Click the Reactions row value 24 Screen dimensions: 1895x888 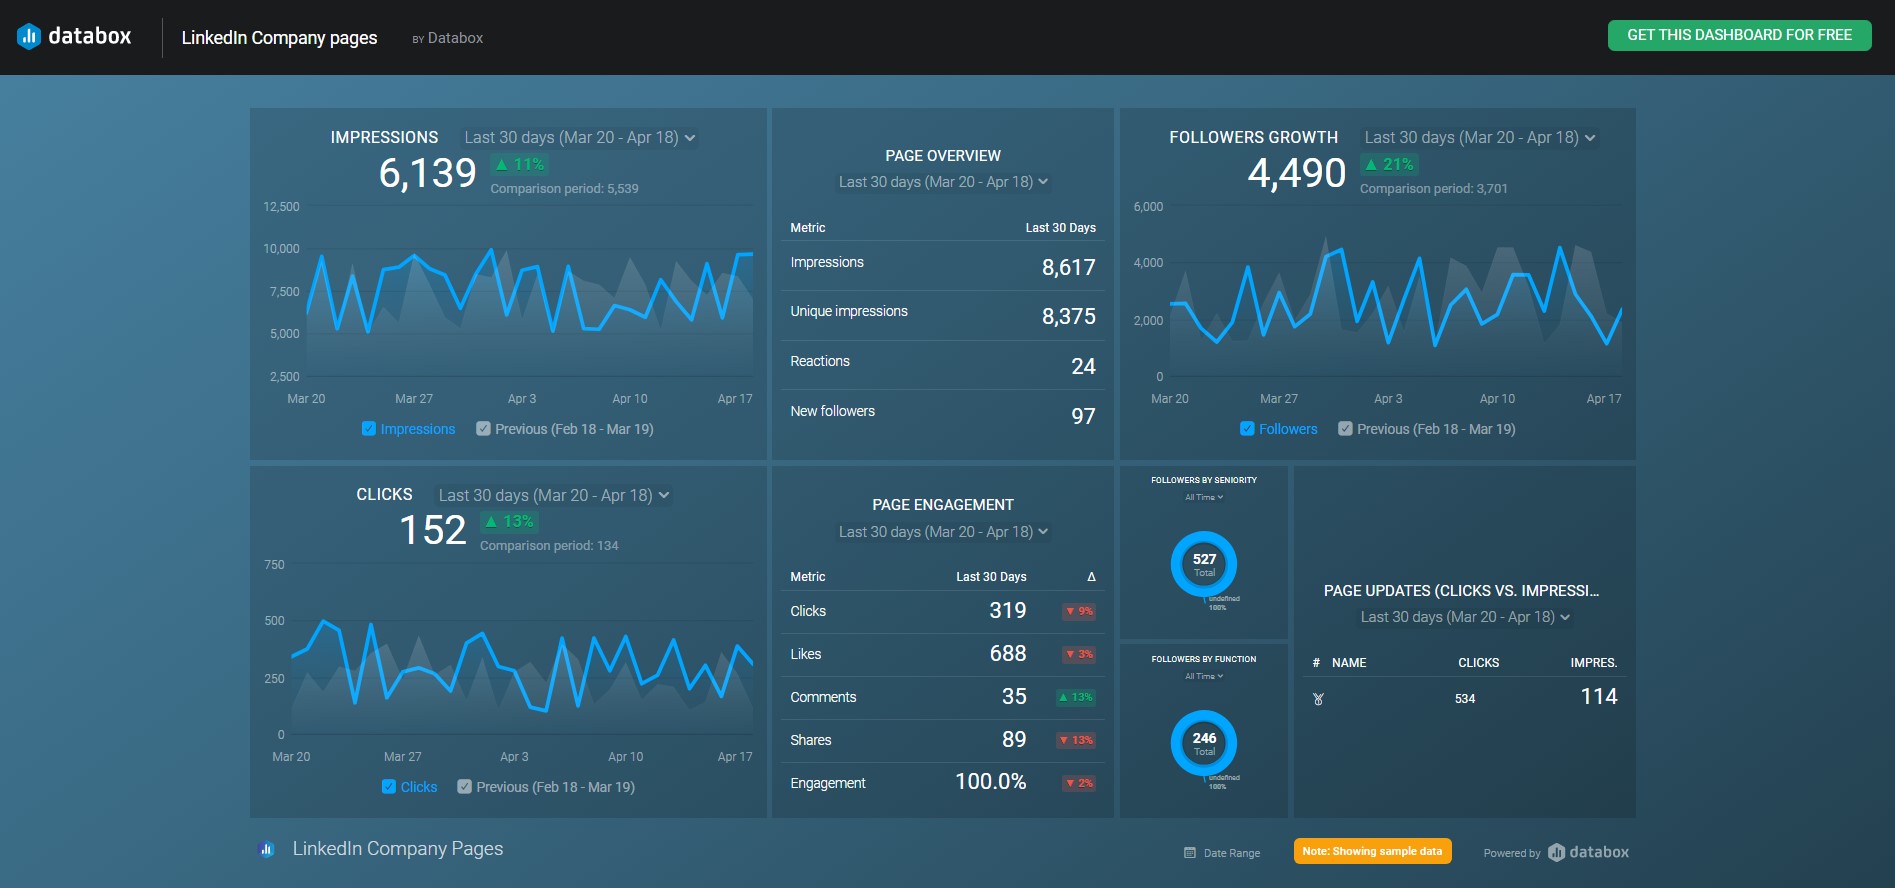[1084, 366]
